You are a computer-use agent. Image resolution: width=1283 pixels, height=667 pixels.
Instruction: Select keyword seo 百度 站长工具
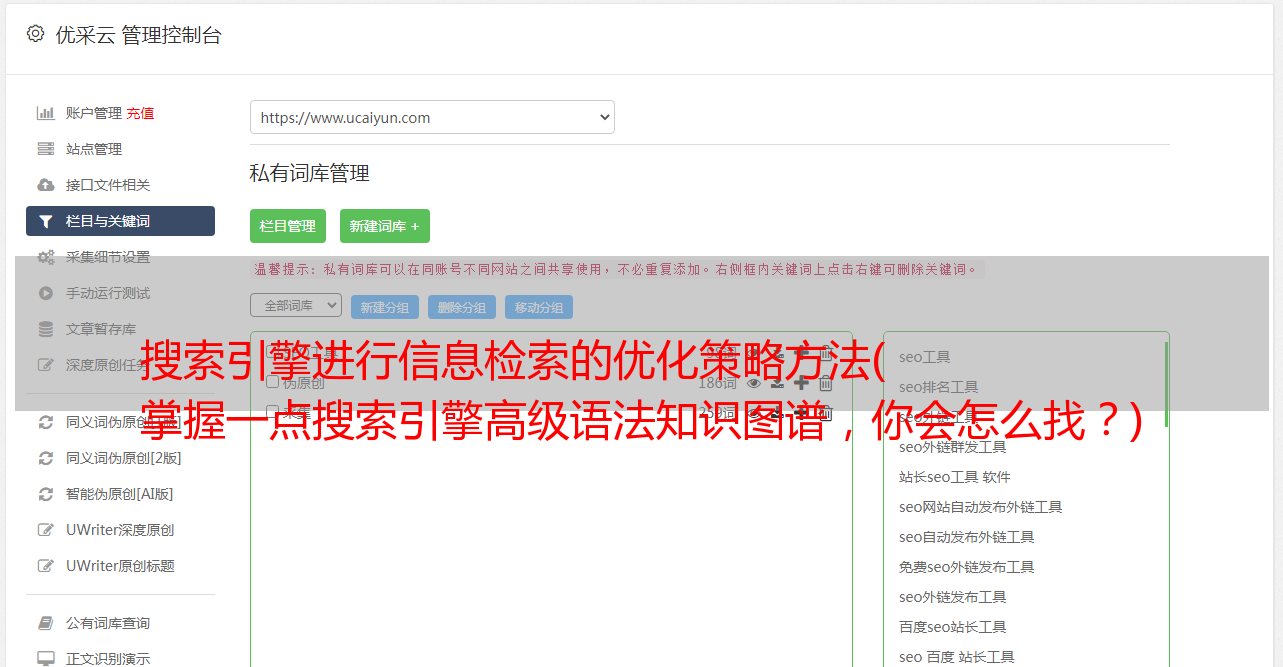(957, 657)
